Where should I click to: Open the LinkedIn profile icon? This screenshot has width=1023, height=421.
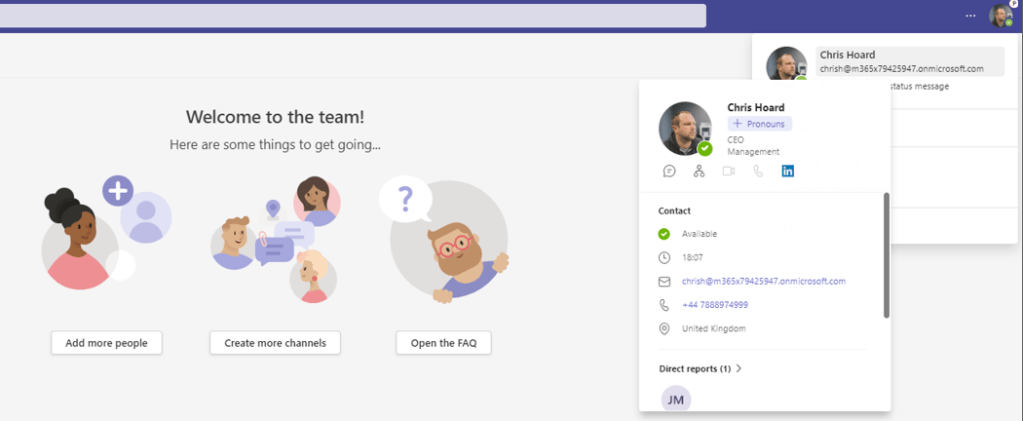tap(788, 171)
